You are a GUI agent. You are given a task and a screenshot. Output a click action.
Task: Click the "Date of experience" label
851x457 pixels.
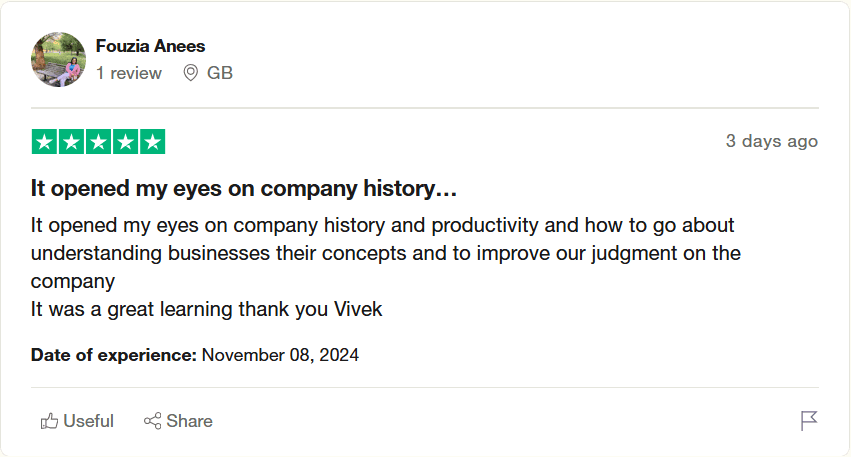pyautogui.click(x=114, y=355)
